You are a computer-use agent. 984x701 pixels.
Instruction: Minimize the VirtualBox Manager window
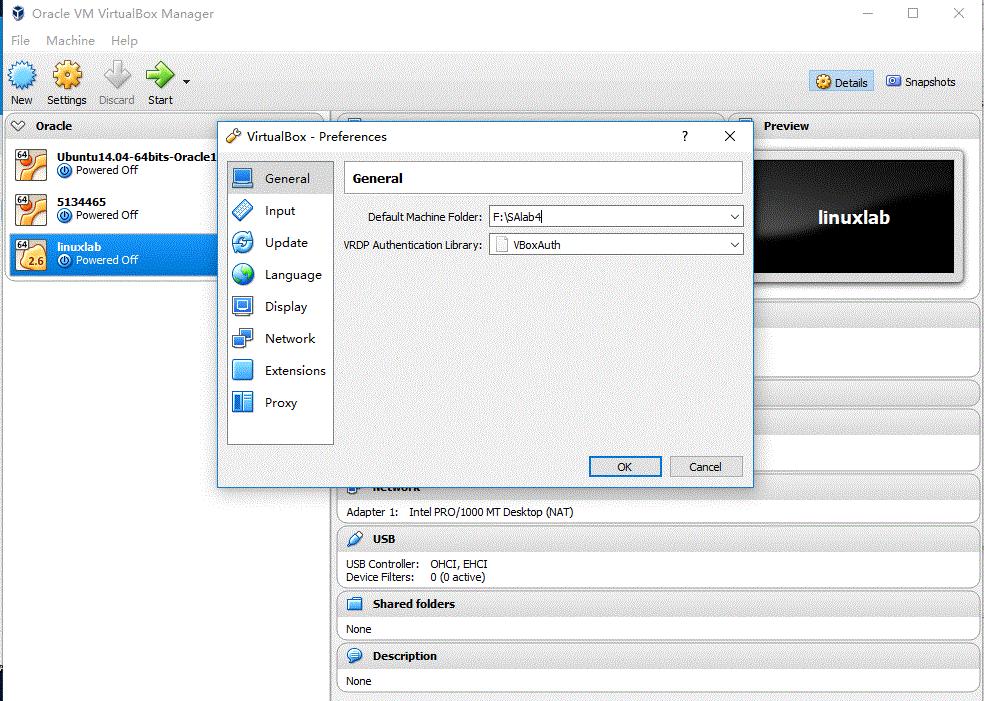[x=868, y=13]
